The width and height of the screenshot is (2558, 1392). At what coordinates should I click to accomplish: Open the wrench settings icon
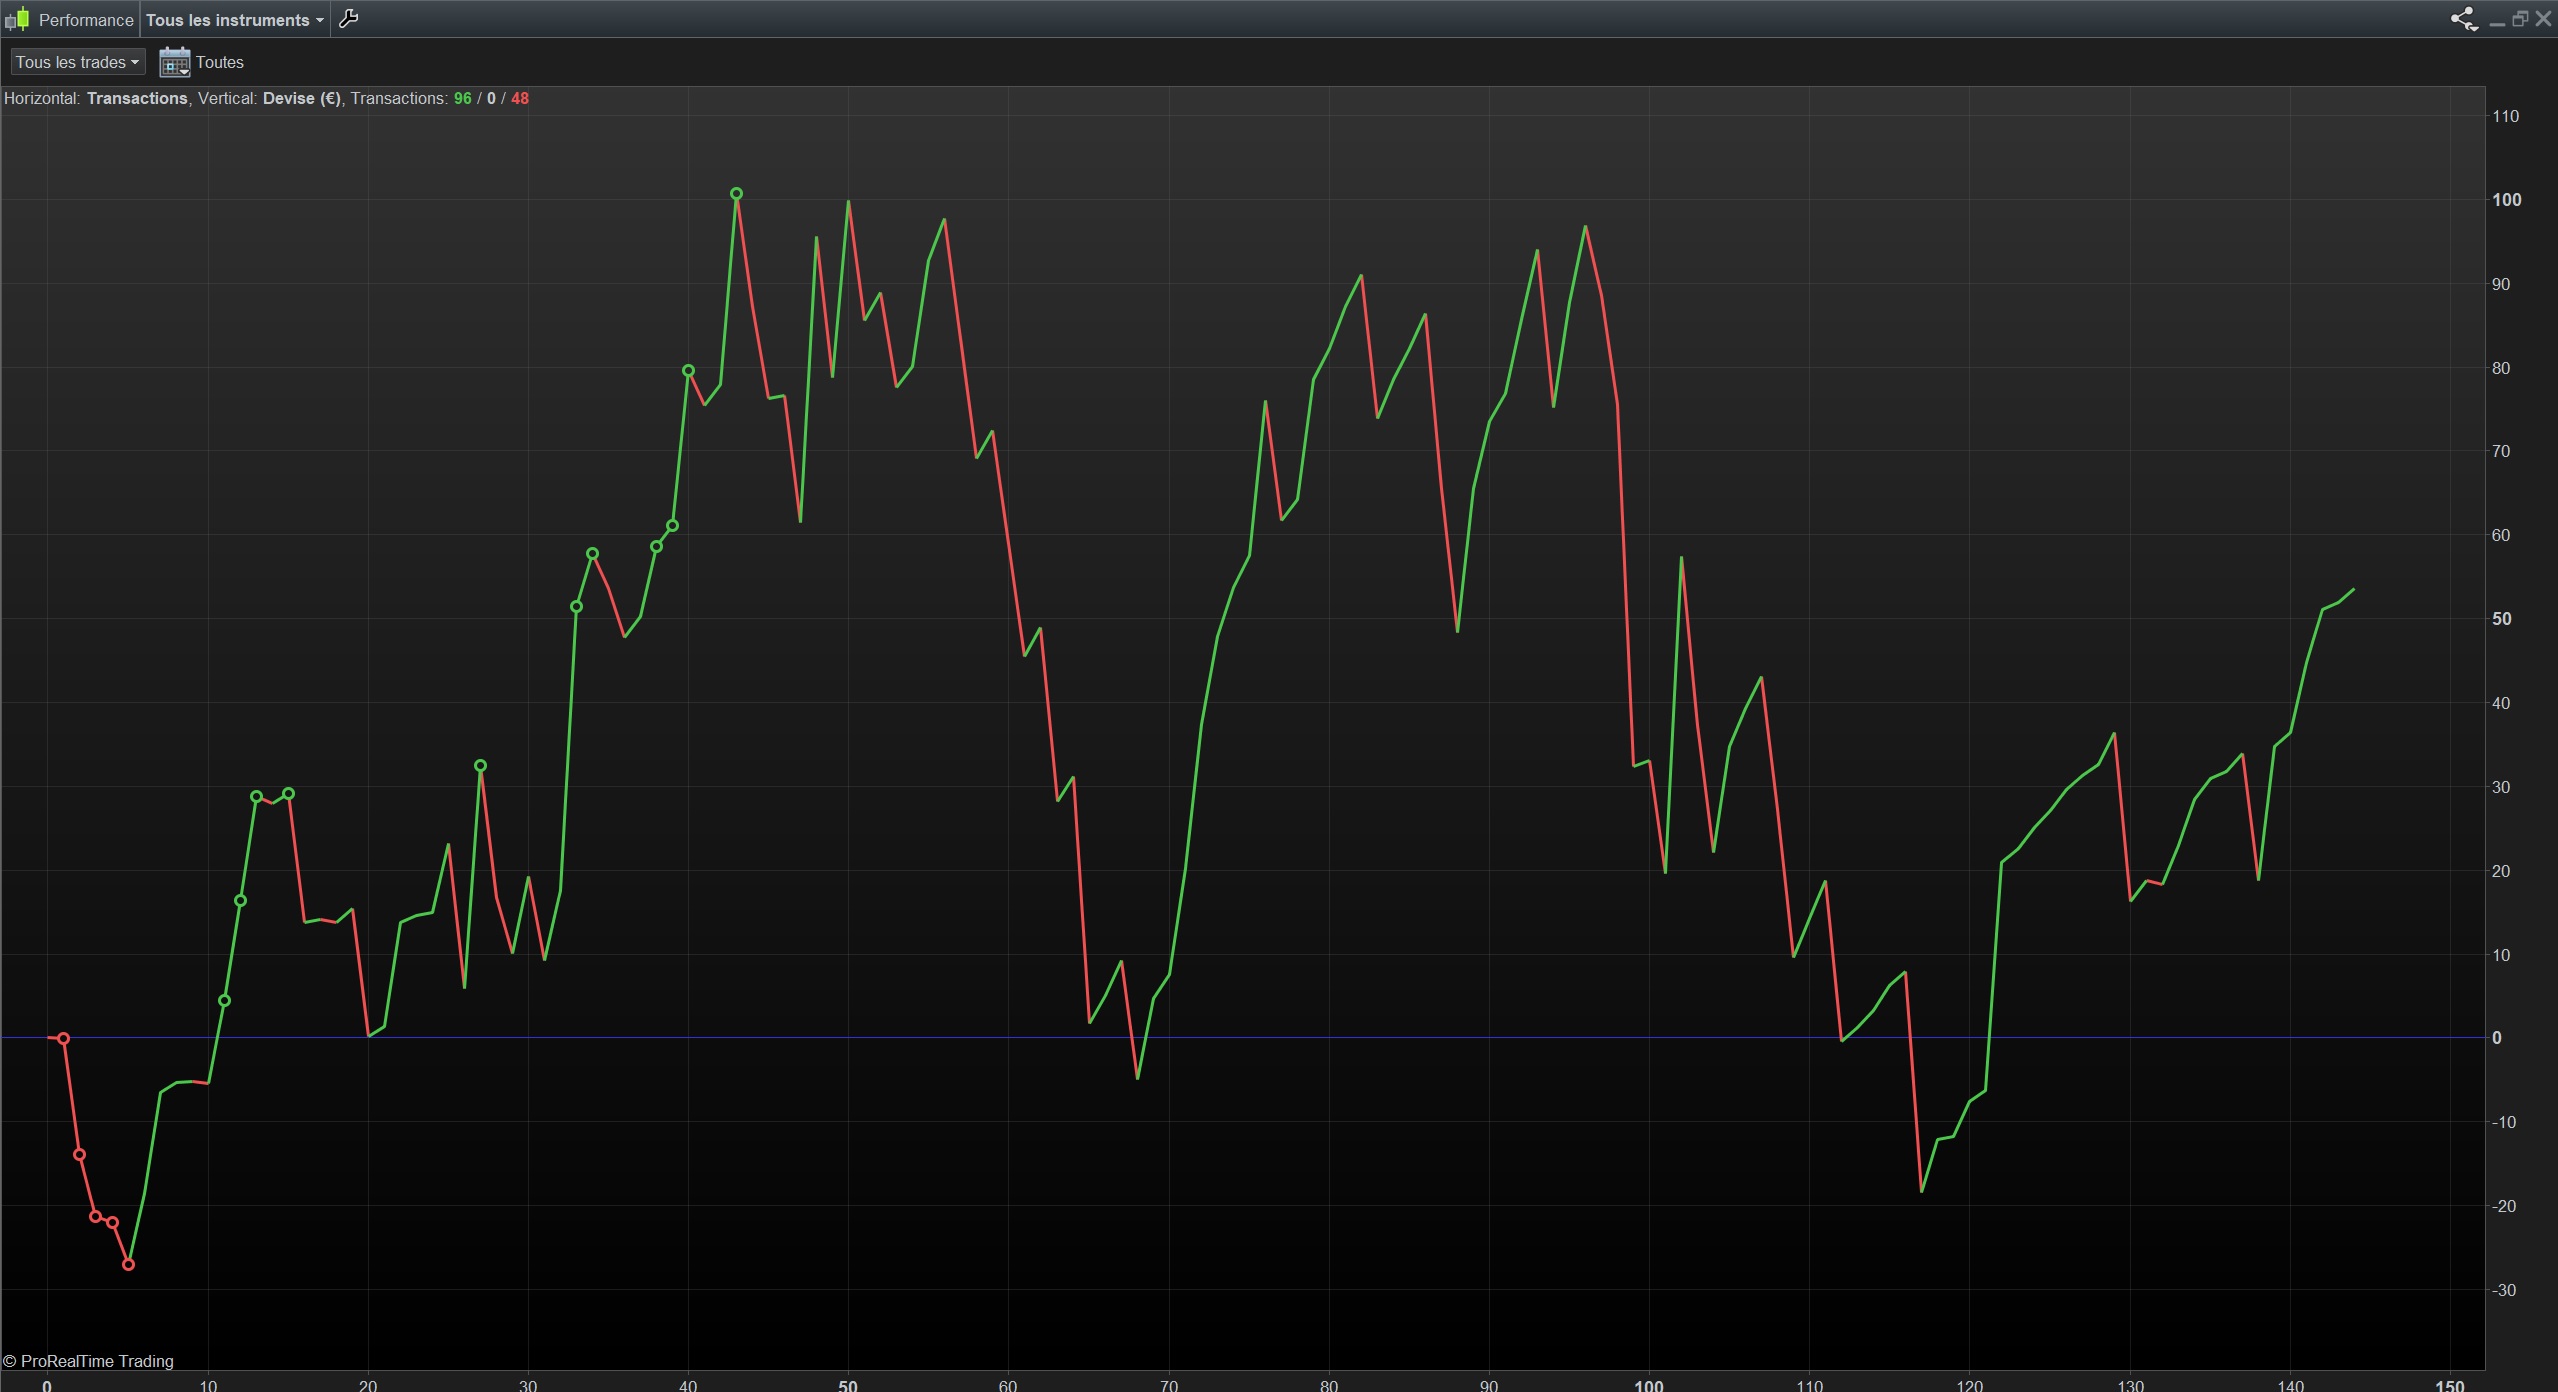pos(348,19)
